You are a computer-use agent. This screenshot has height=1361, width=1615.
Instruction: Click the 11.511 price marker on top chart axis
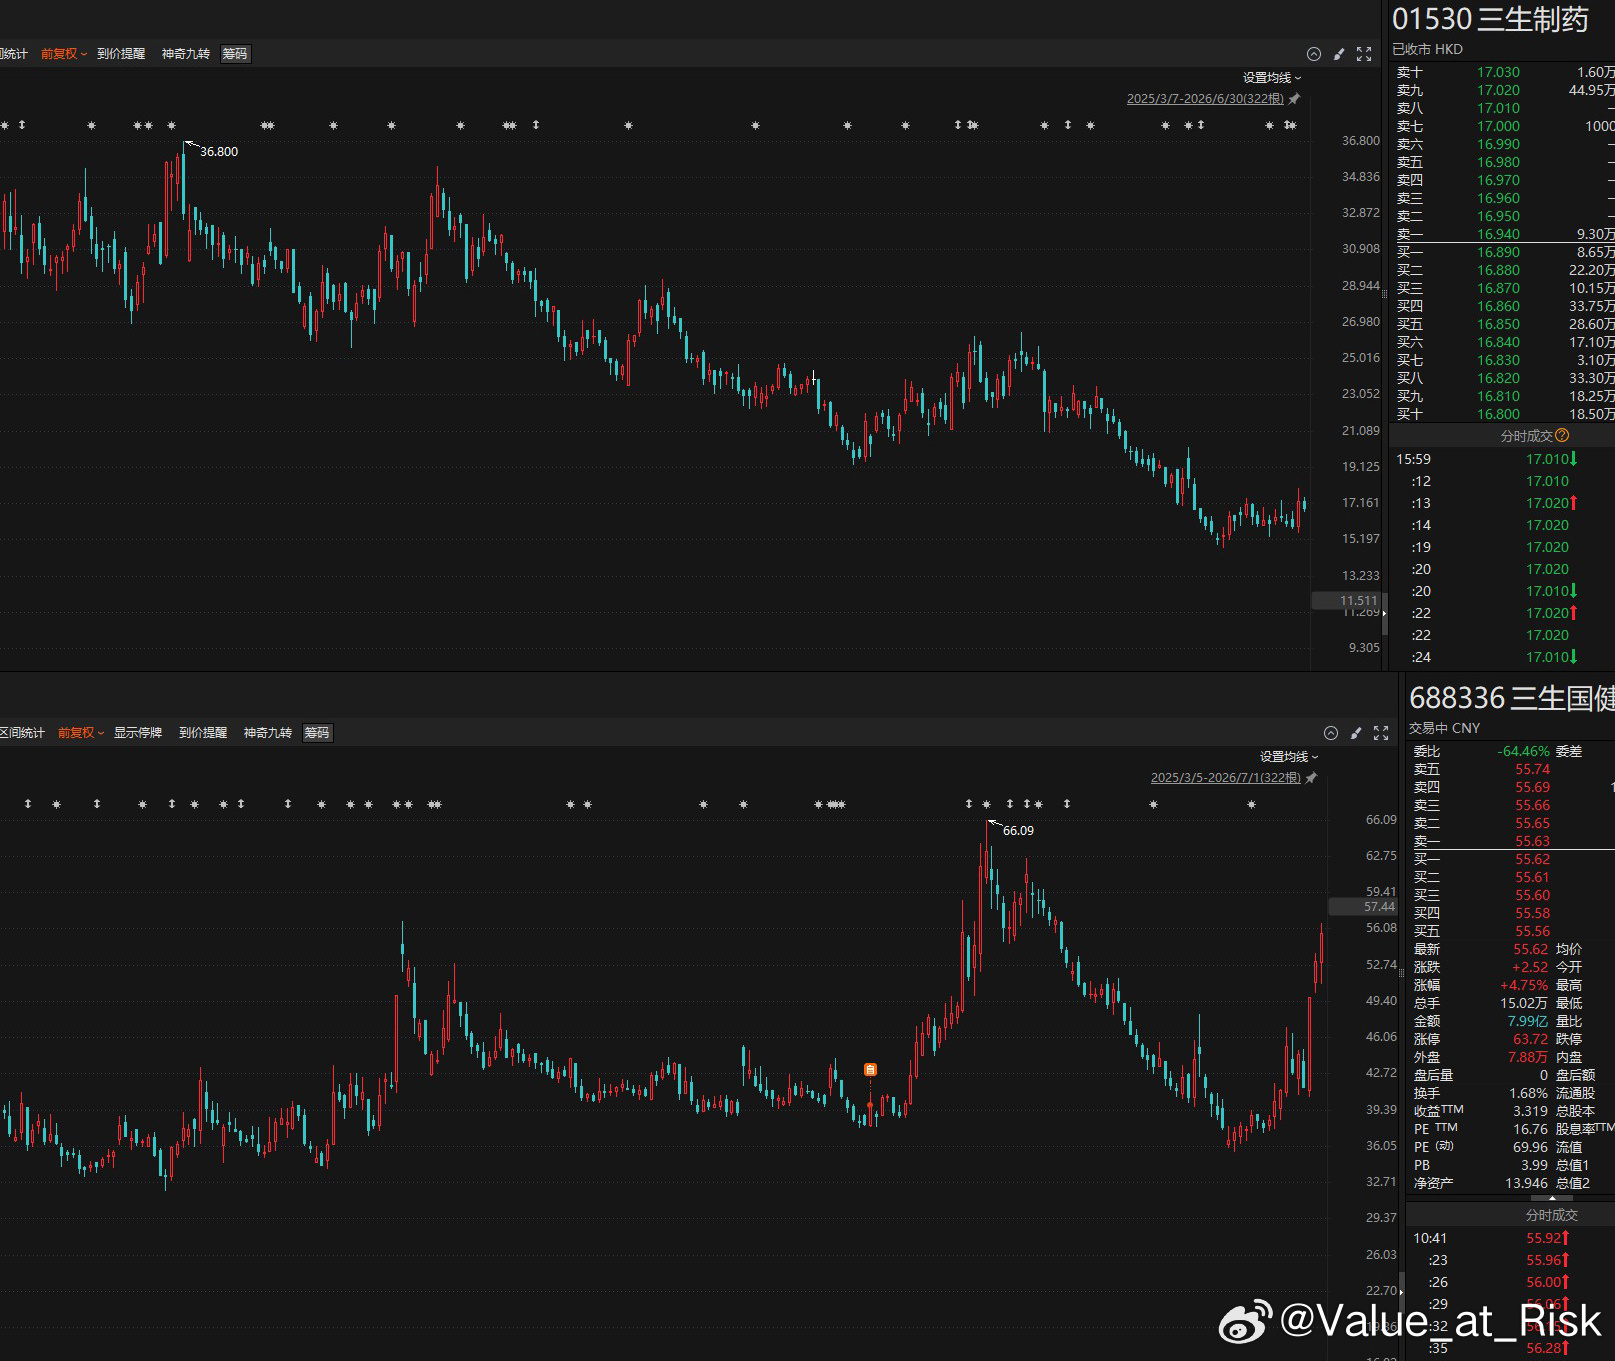(x=1347, y=600)
